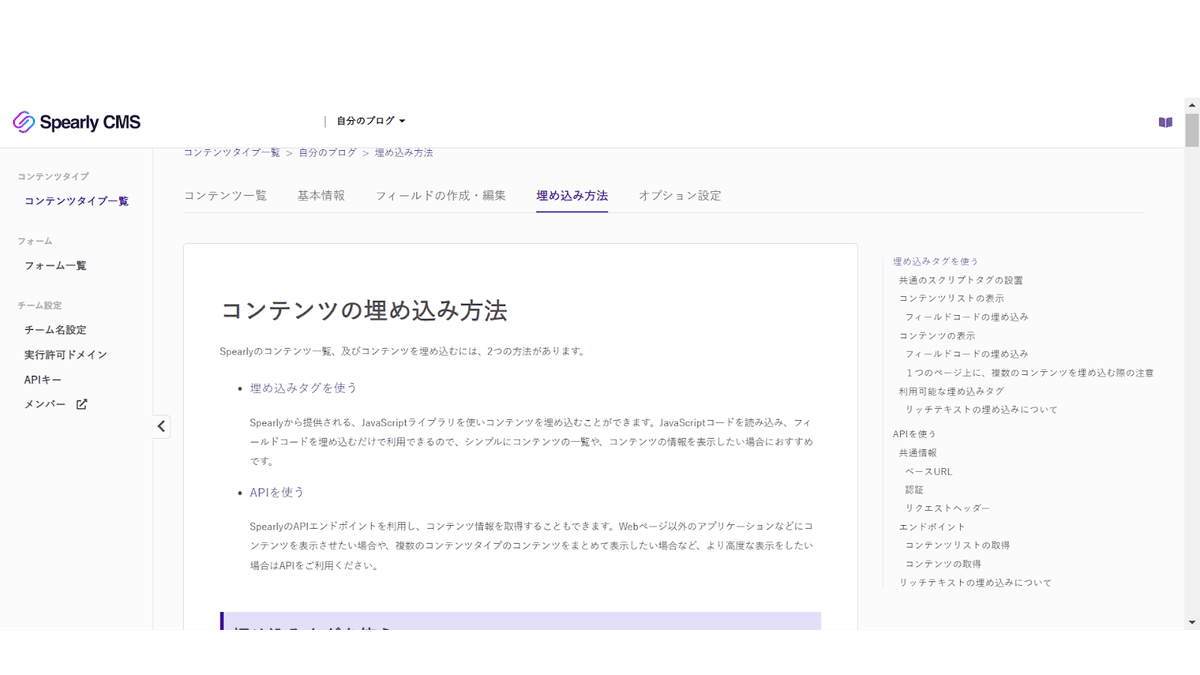
Task: Jump to ベースURL section
Action: 929,471
